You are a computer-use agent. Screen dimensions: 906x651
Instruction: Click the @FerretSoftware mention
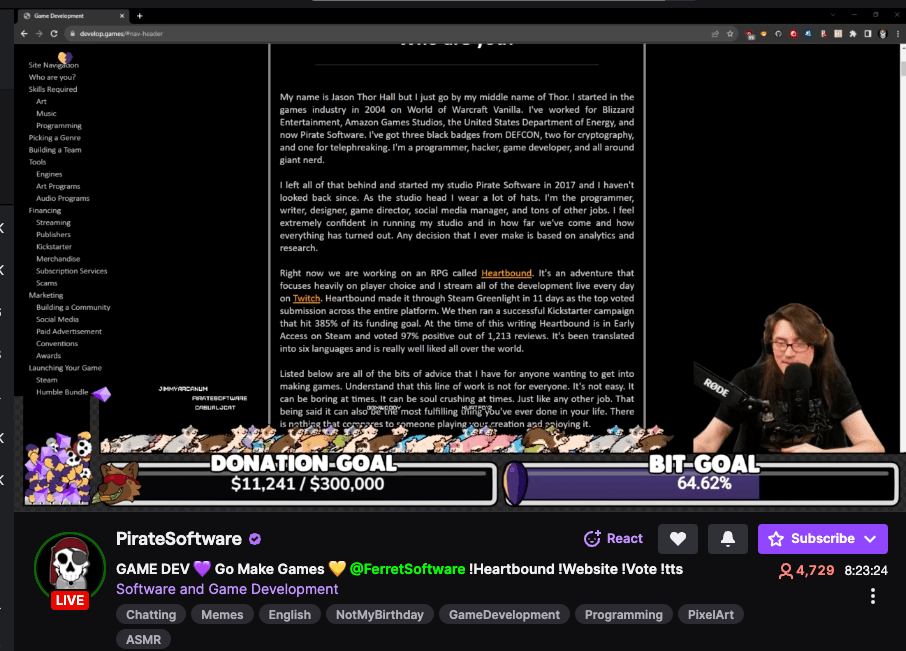(407, 569)
